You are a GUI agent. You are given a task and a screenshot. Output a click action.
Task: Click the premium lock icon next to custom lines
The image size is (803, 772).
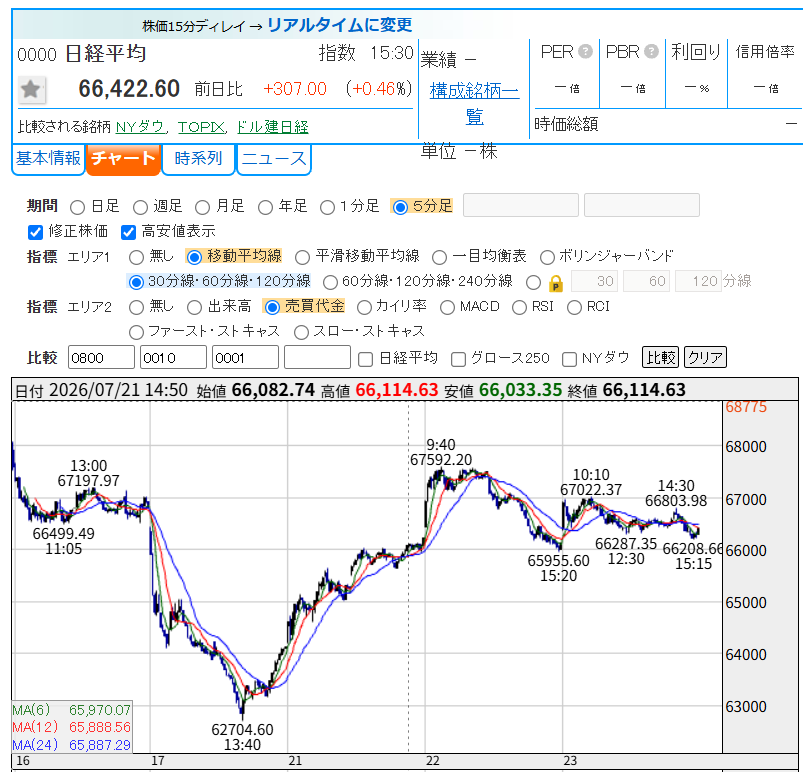click(x=556, y=283)
